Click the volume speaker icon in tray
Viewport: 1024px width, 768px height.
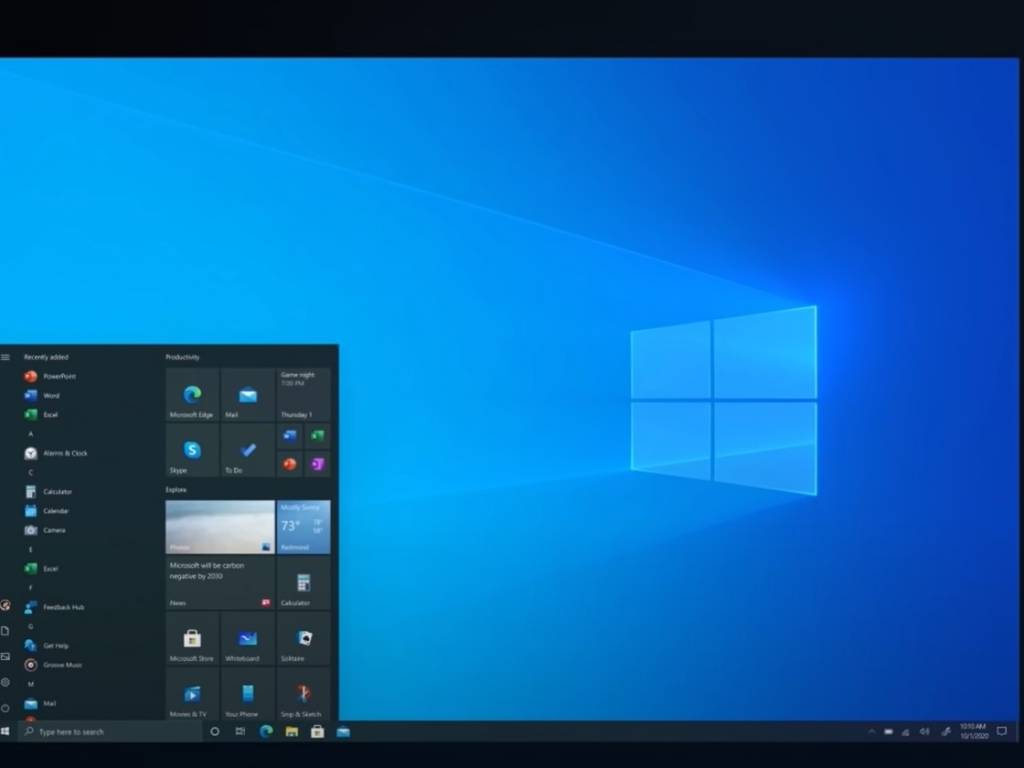(925, 731)
